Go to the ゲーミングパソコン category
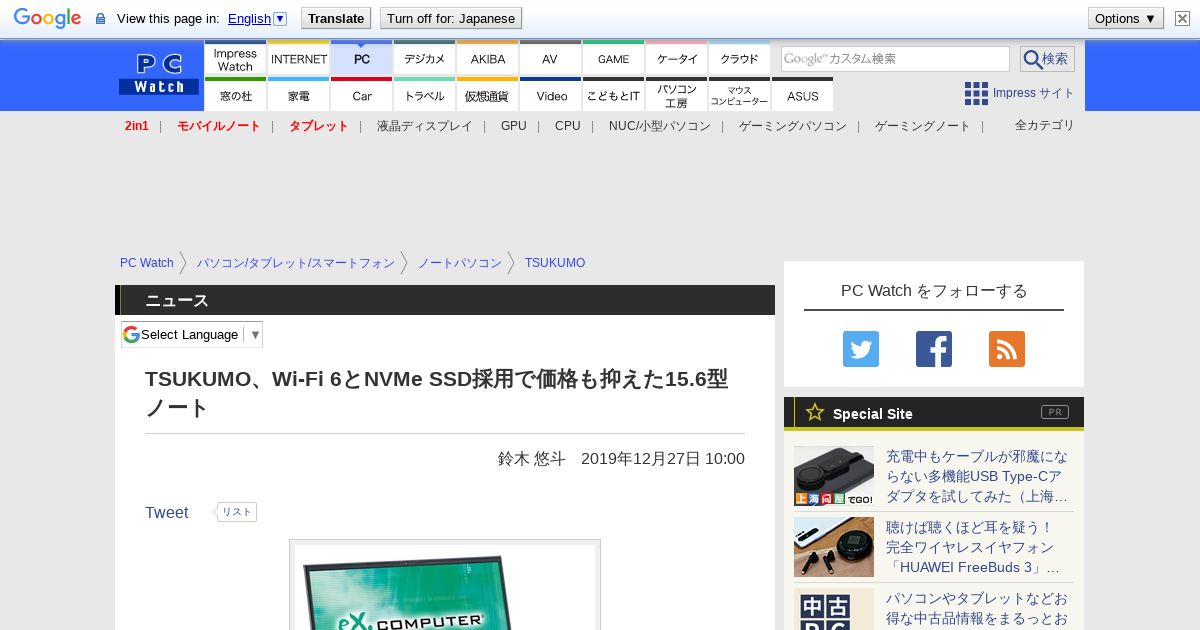1200x630 pixels. [793, 126]
